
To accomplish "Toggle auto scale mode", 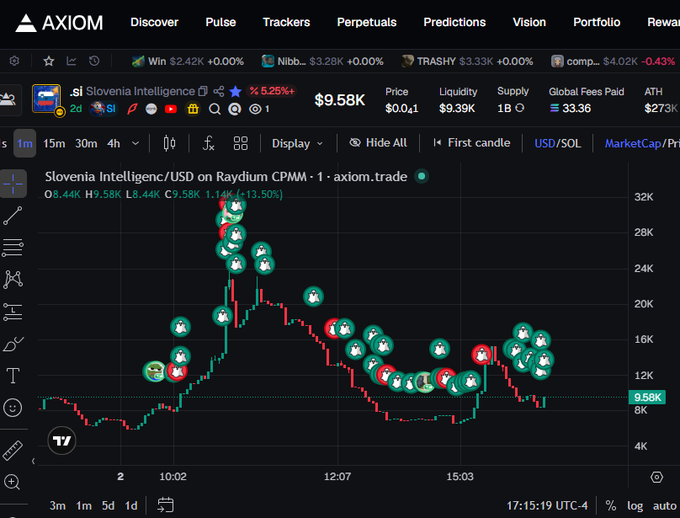I will tap(664, 506).
